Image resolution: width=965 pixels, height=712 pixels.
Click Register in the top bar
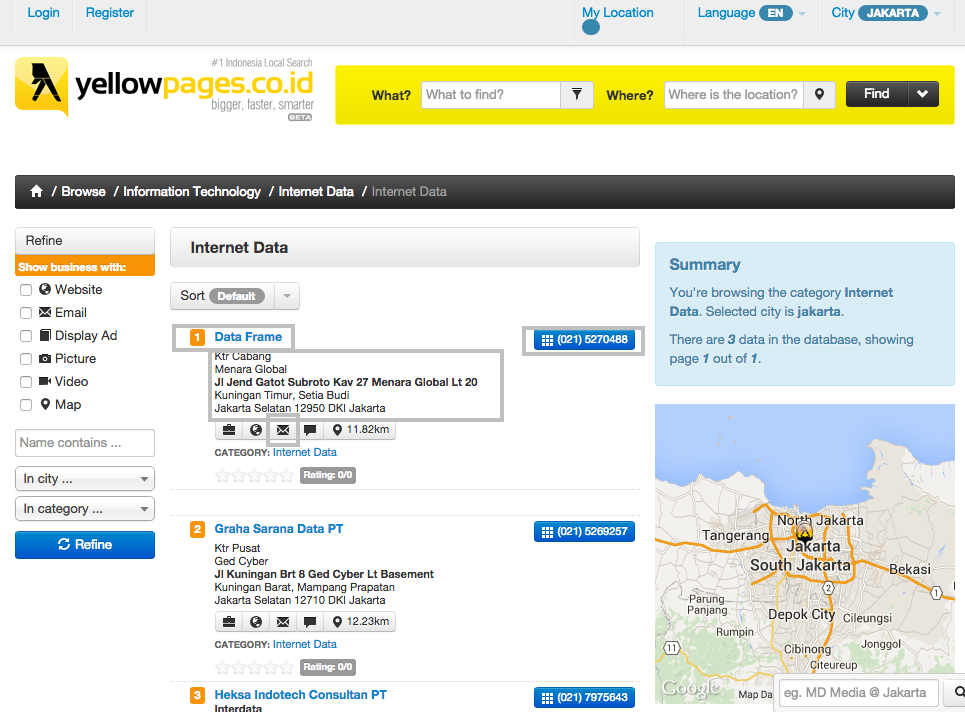click(x=110, y=12)
